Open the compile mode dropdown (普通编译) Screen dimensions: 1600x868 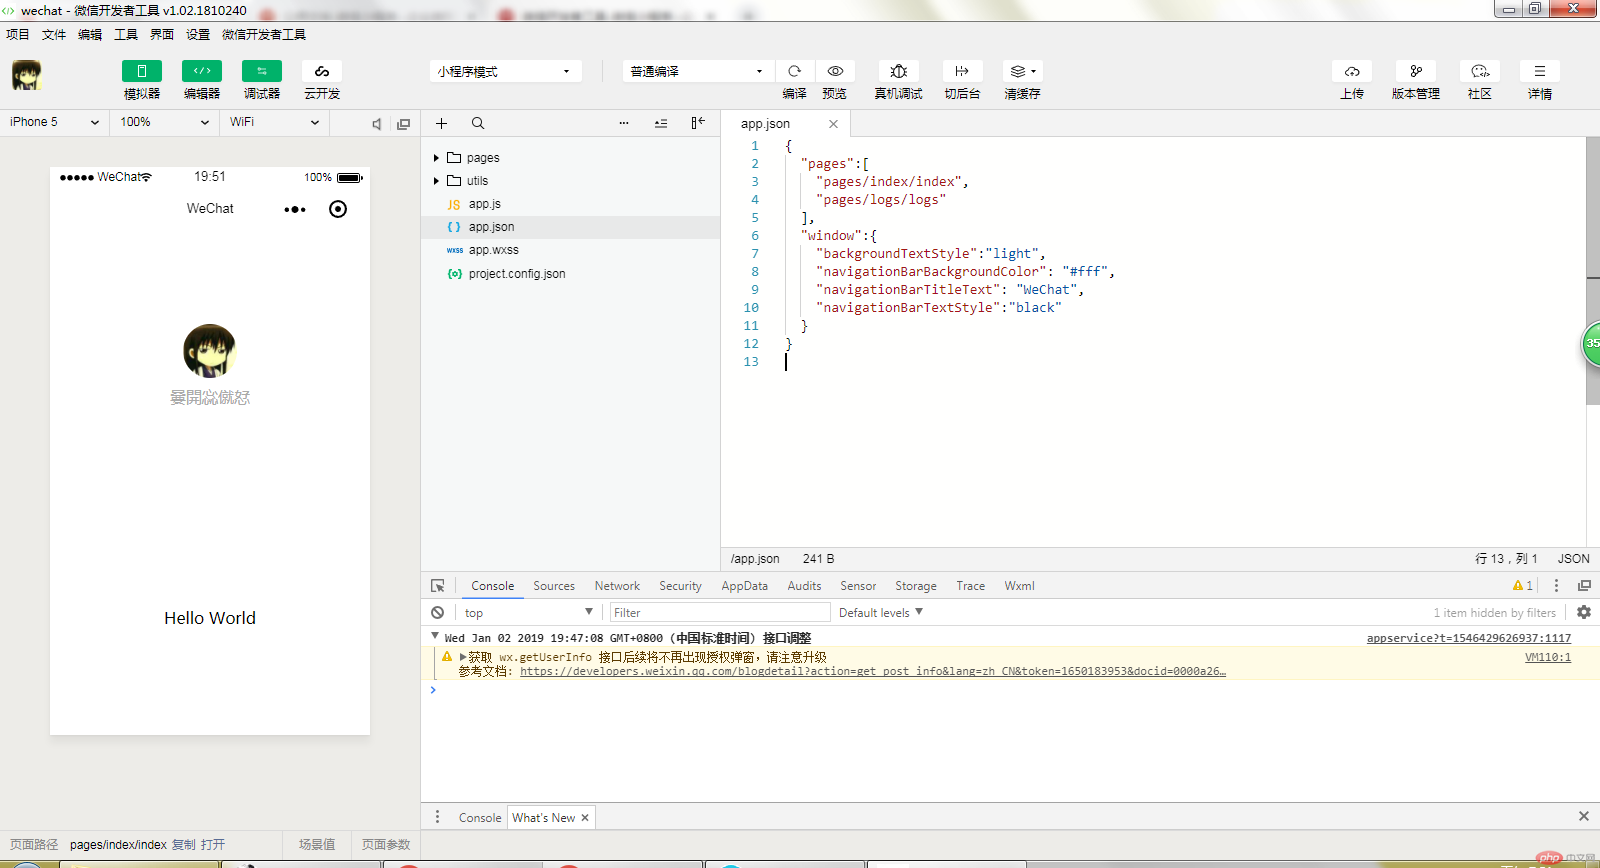pos(697,71)
